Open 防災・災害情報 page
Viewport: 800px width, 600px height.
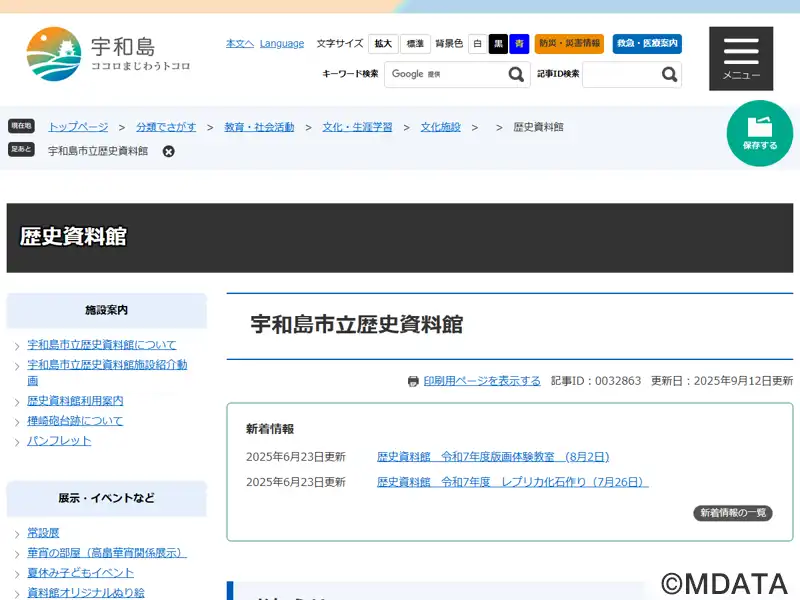[569, 44]
